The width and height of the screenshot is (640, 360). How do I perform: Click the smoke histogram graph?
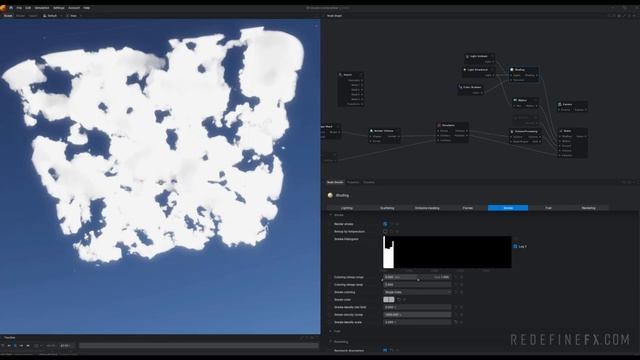tap(447, 252)
